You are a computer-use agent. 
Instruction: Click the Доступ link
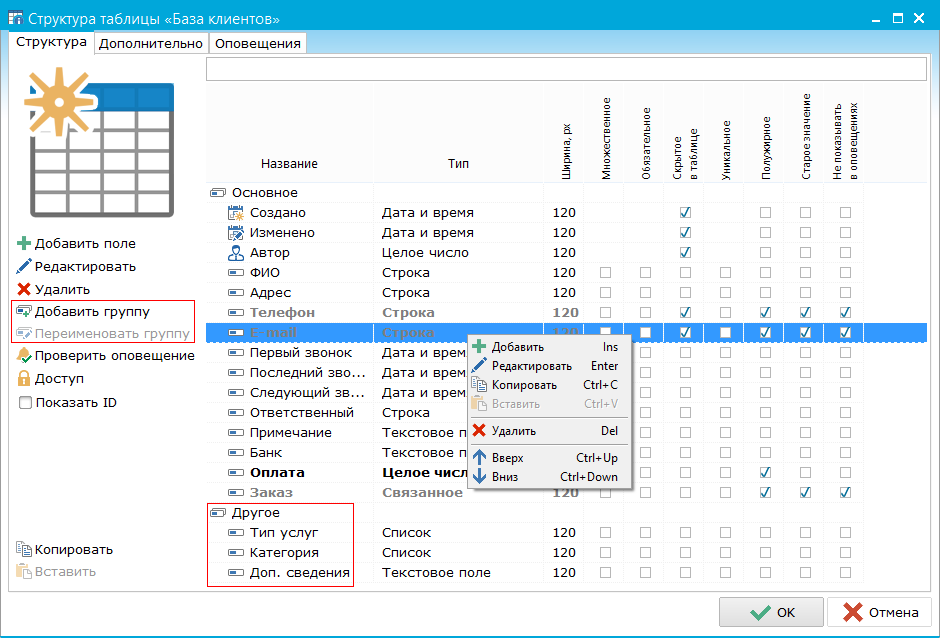[x=59, y=378]
